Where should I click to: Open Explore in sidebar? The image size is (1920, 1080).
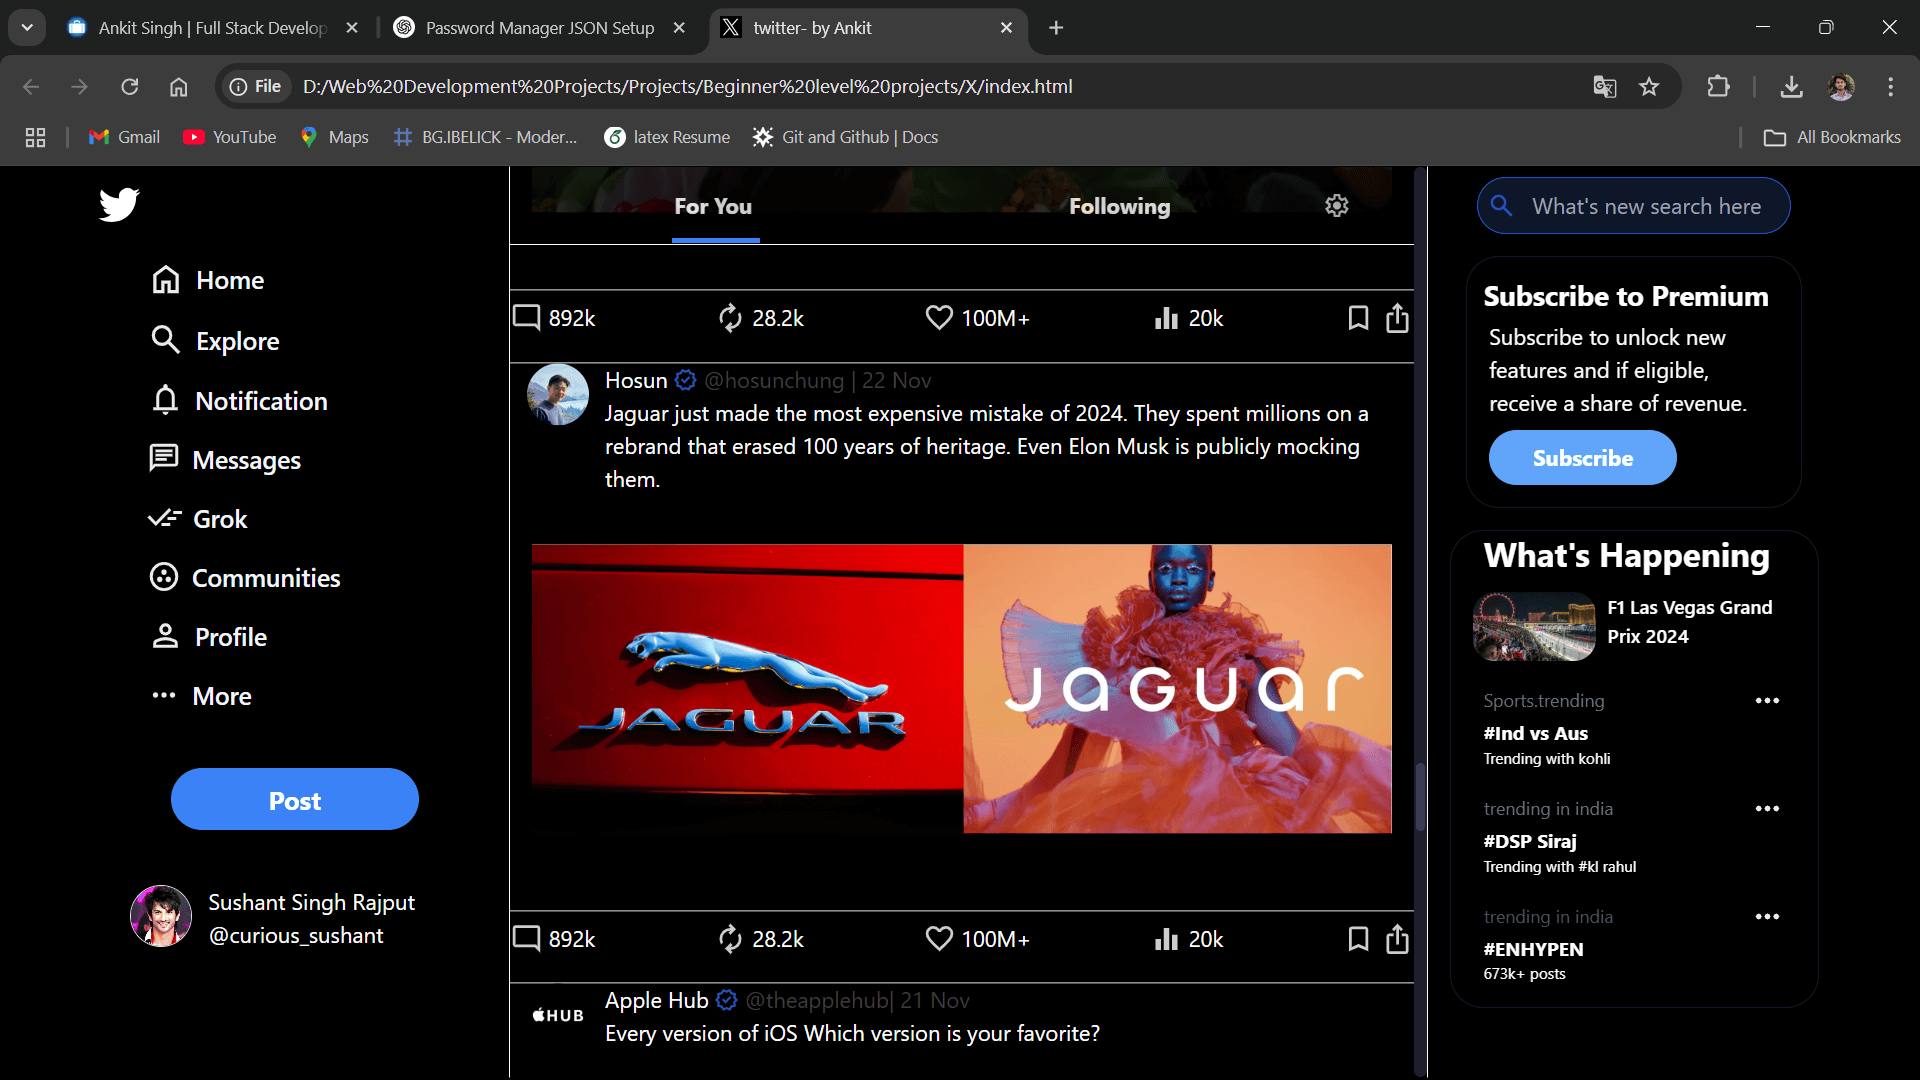tap(215, 341)
